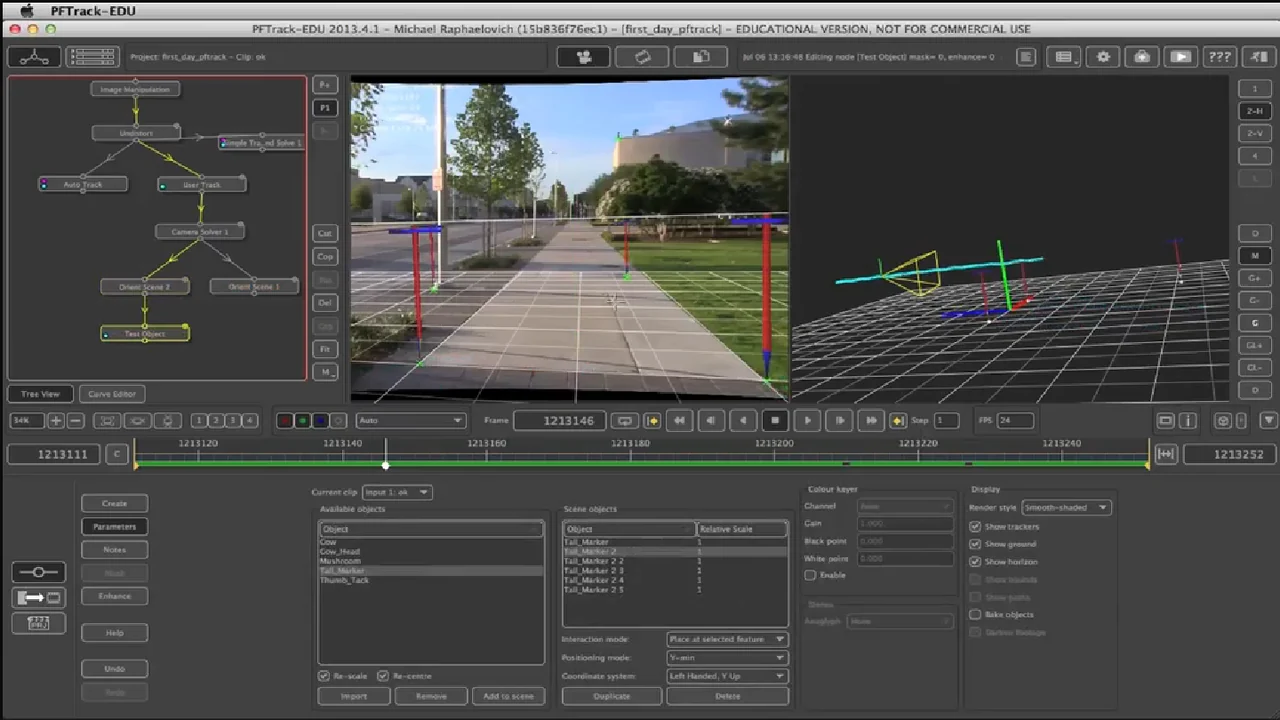Open the Coordinate system dropdown
The image size is (1280, 720).
(x=727, y=676)
